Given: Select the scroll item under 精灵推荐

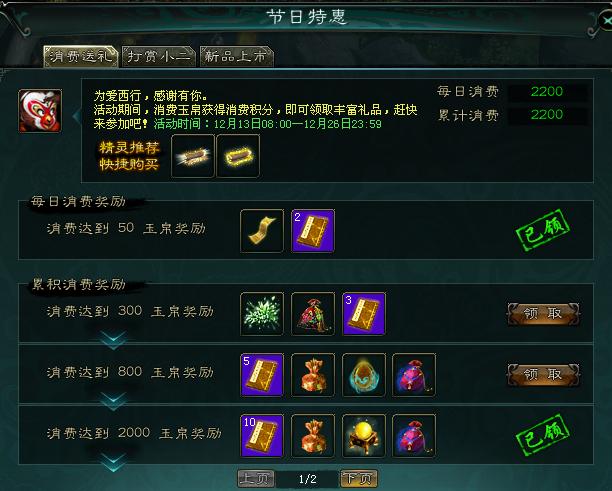Looking at the screenshot, I should coord(193,156).
